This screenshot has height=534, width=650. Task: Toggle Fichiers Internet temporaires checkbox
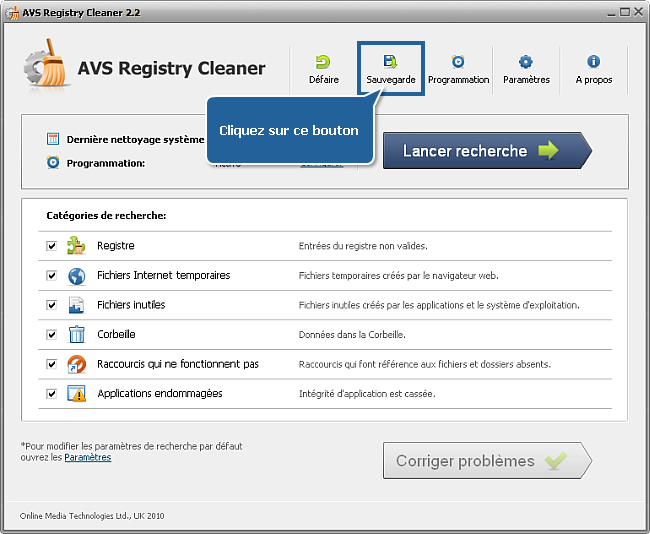pos(51,275)
